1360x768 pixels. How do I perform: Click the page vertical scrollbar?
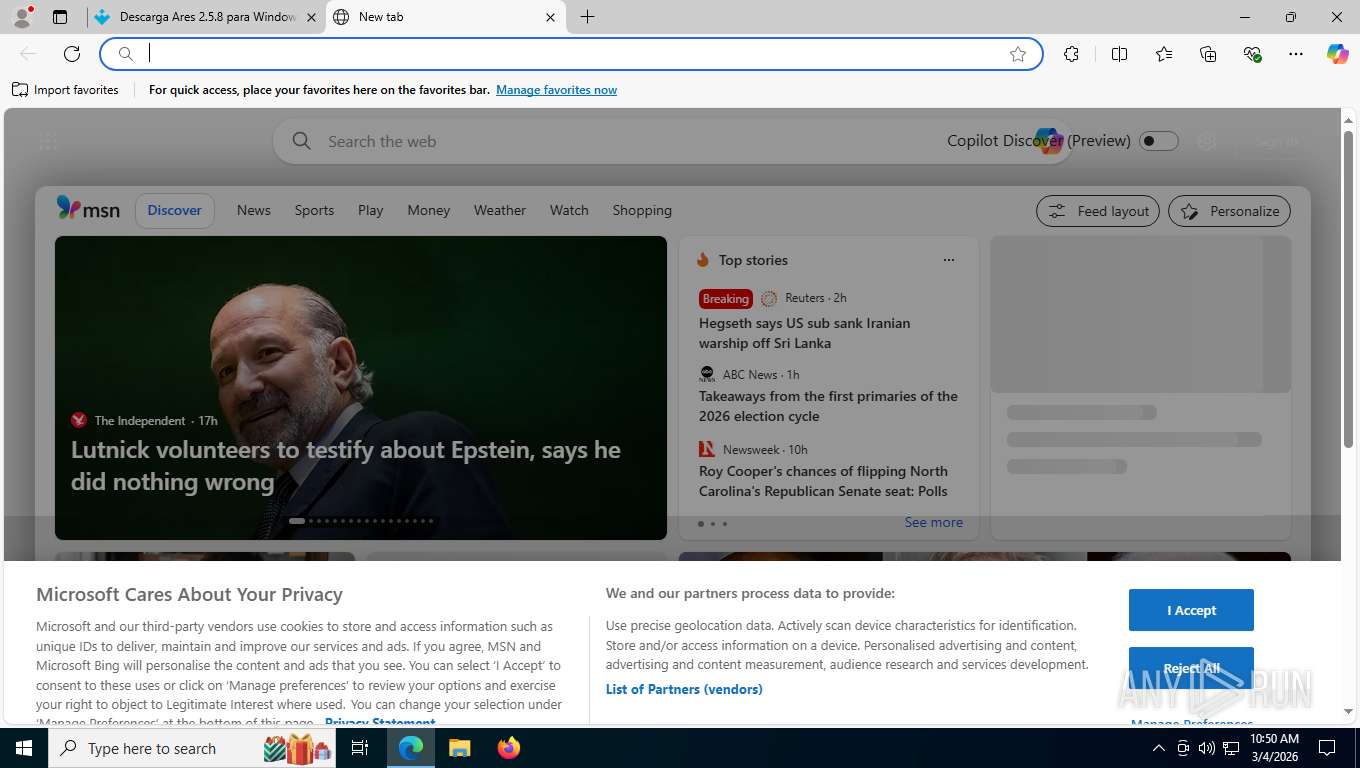(x=1348, y=290)
